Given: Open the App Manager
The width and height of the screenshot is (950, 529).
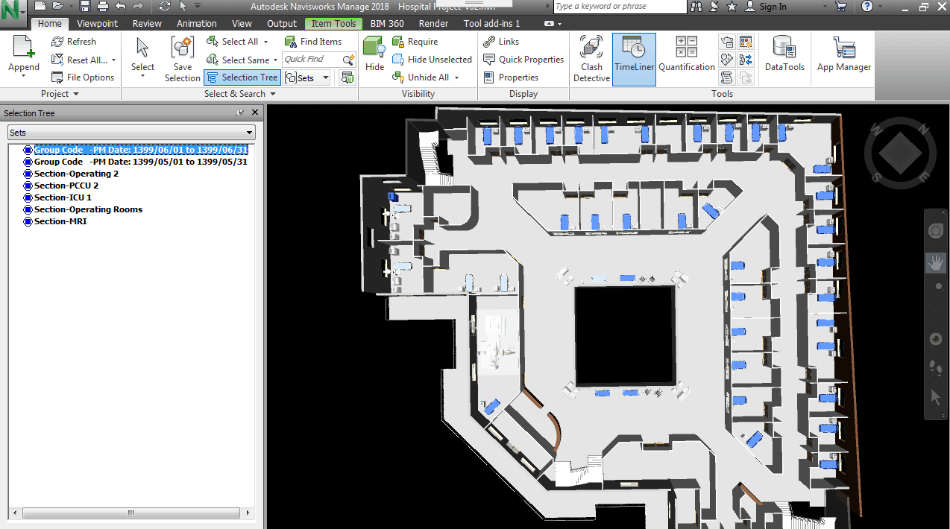Looking at the screenshot, I should [x=843, y=58].
